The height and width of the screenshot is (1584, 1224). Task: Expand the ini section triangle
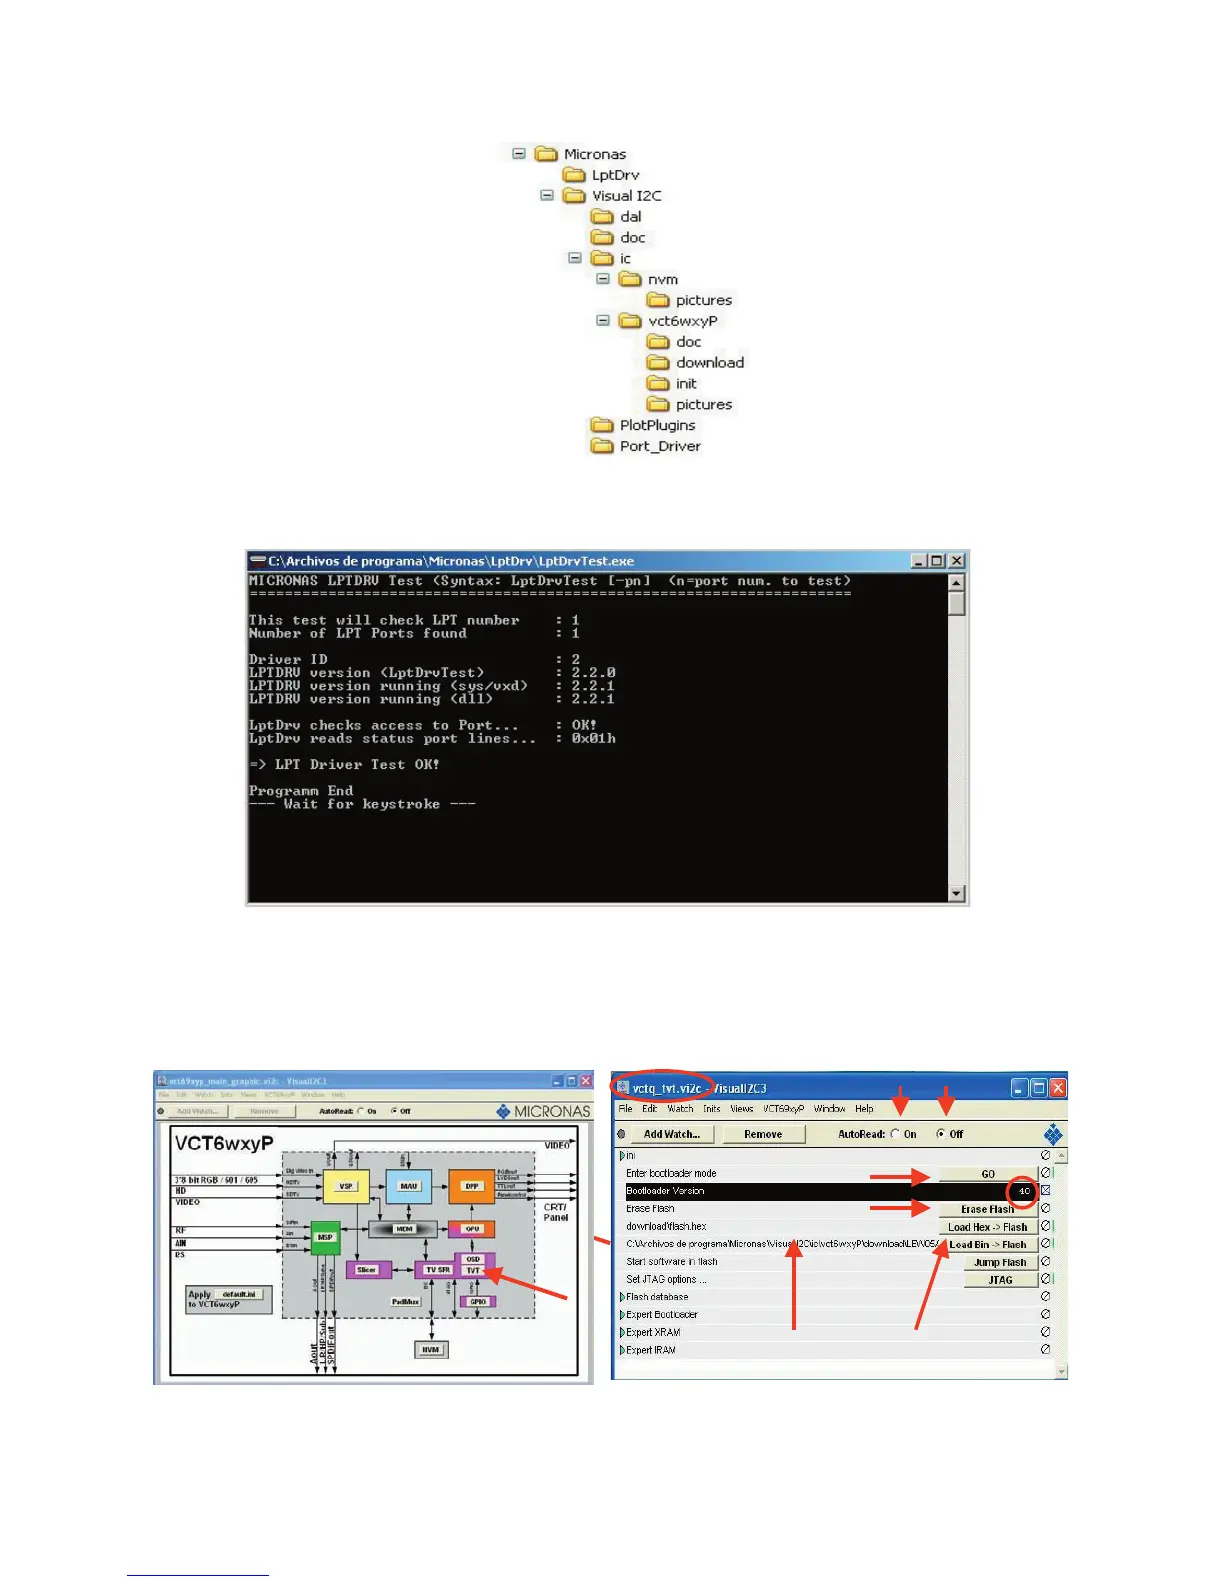click(x=622, y=1156)
